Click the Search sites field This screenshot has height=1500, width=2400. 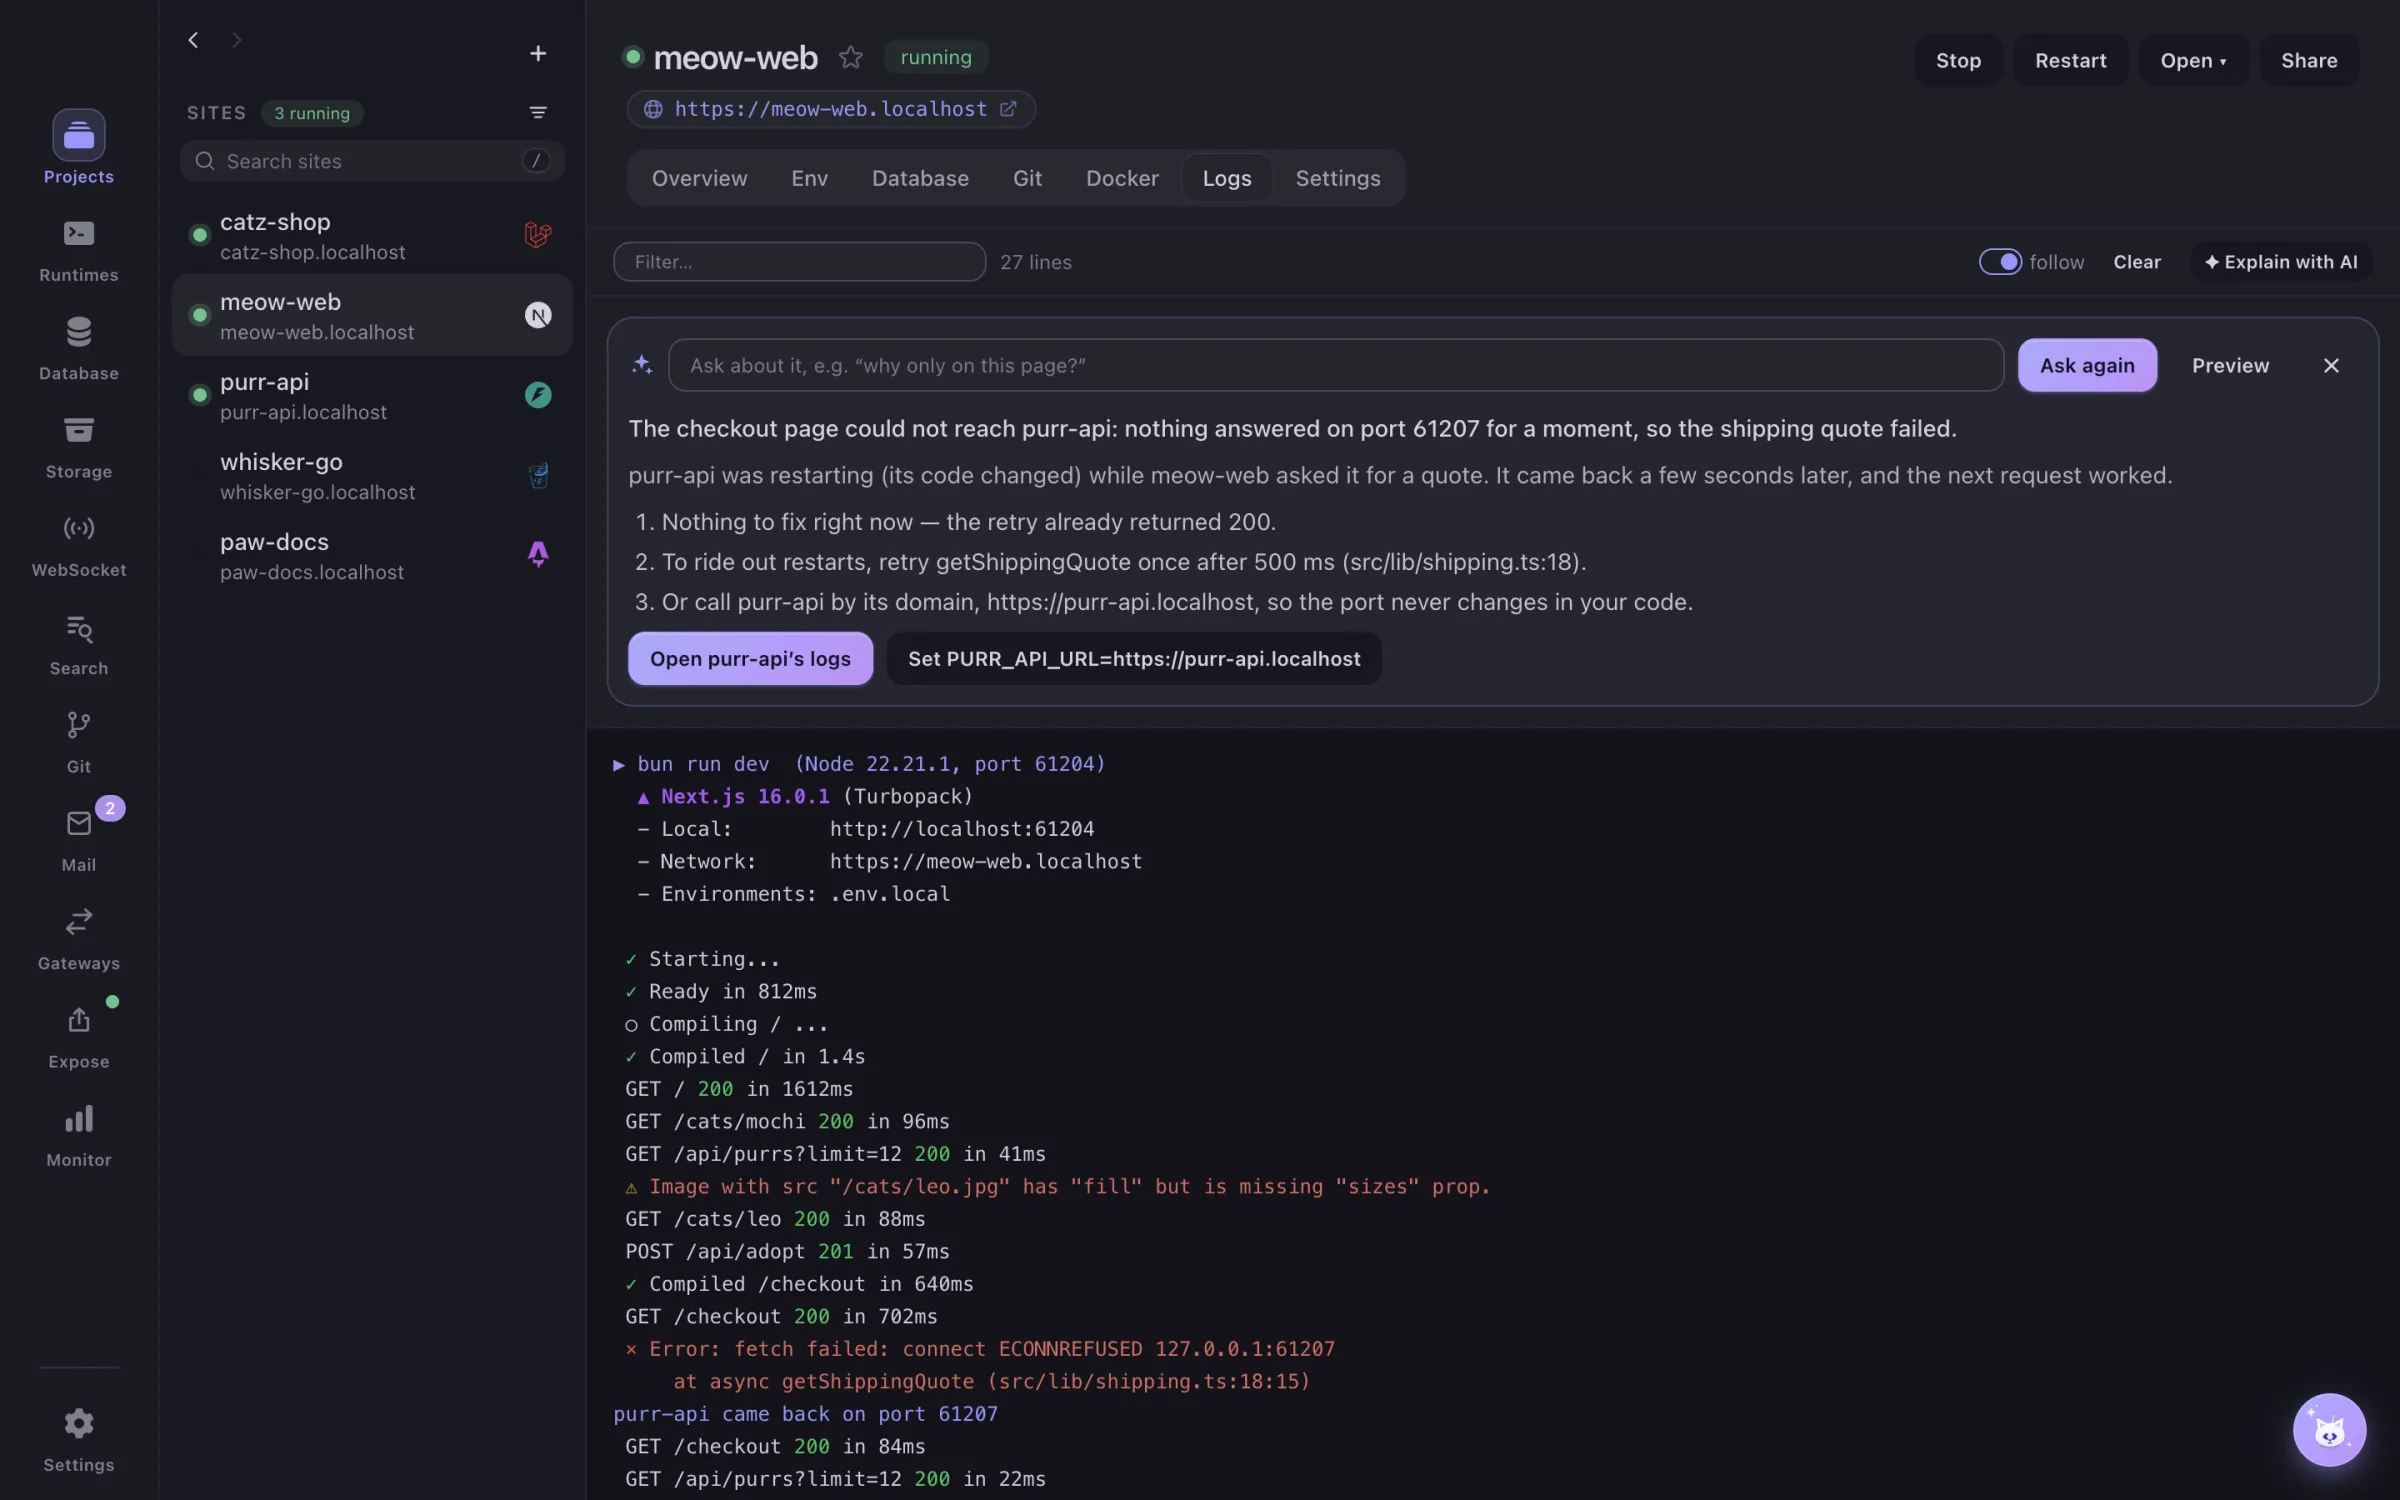coord(372,161)
